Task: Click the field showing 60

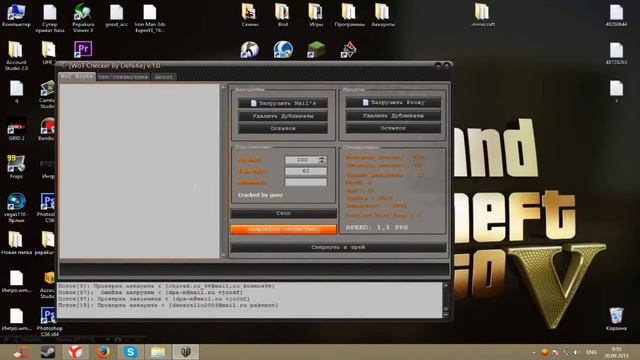Action: [x=306, y=171]
